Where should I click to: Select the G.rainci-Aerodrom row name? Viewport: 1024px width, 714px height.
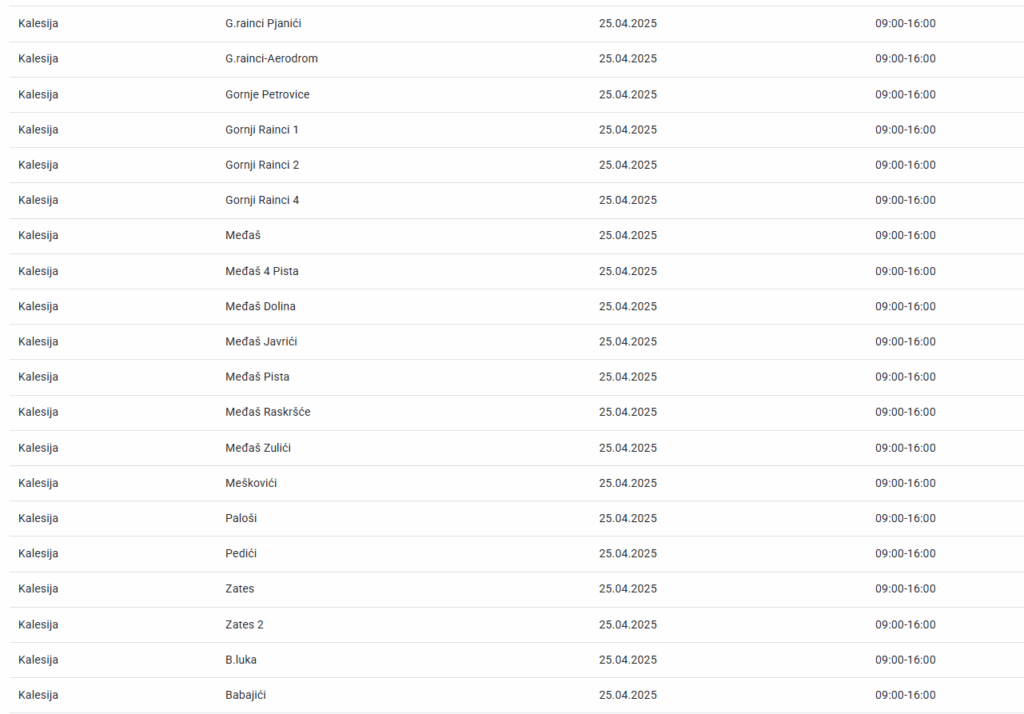(x=271, y=58)
